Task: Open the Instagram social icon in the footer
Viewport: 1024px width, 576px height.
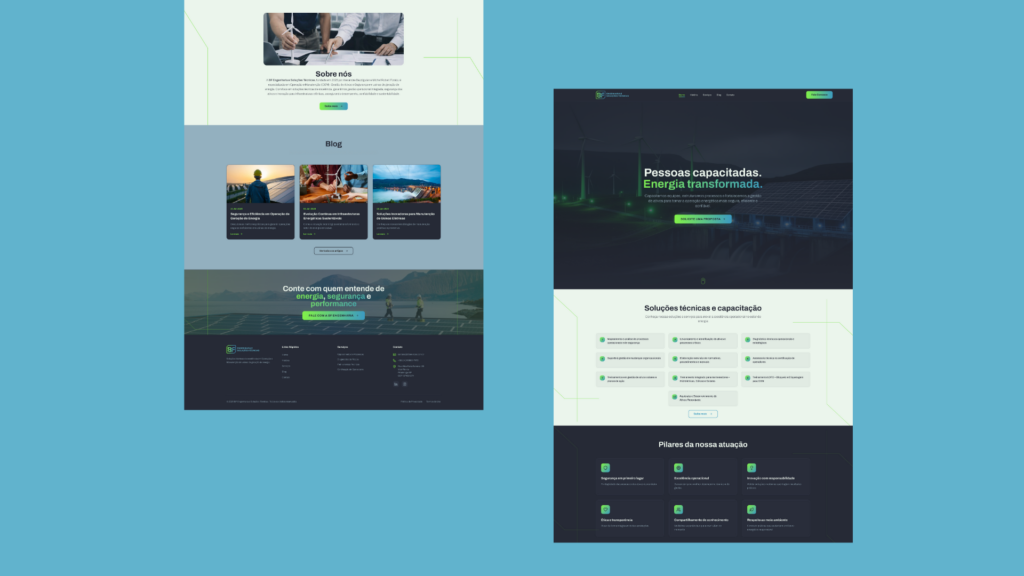Action: click(x=405, y=384)
